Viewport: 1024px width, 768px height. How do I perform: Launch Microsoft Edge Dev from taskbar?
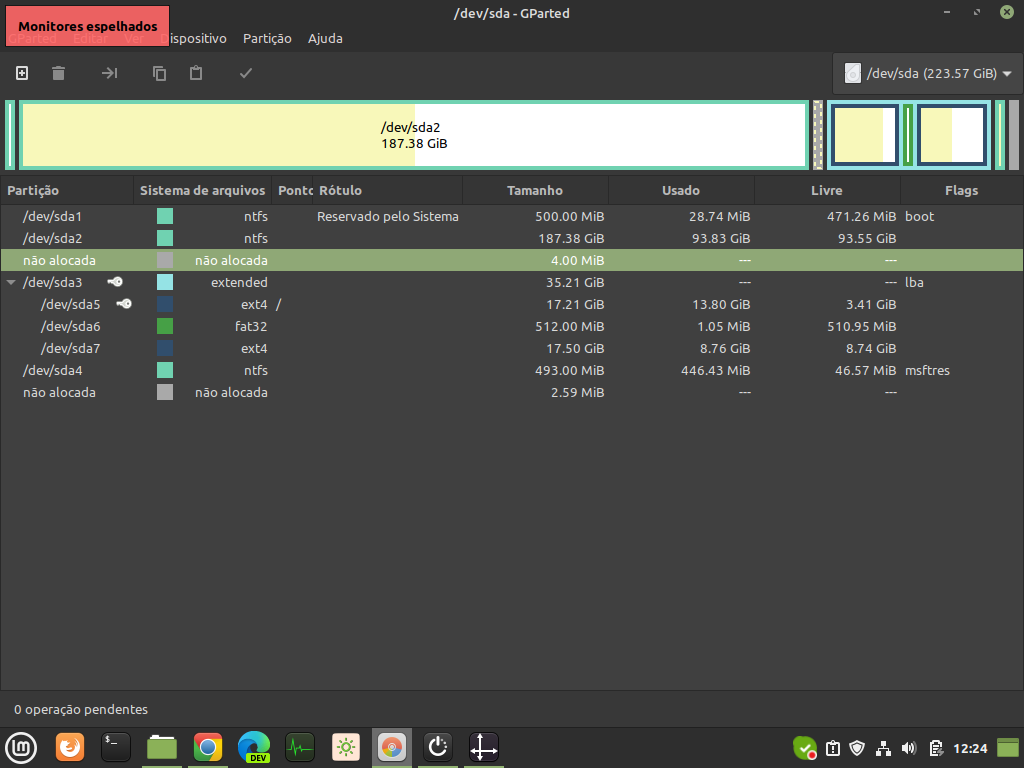point(254,748)
